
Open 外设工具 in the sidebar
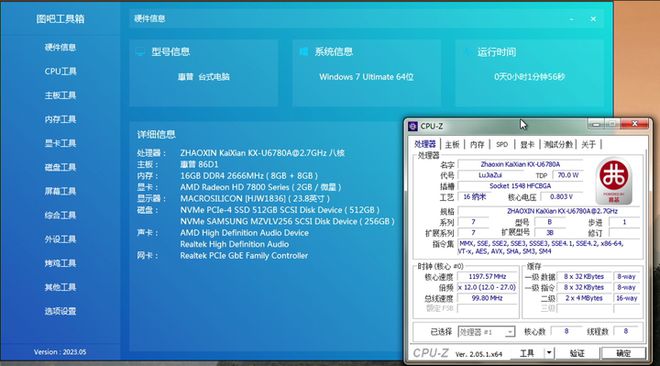tap(60, 239)
